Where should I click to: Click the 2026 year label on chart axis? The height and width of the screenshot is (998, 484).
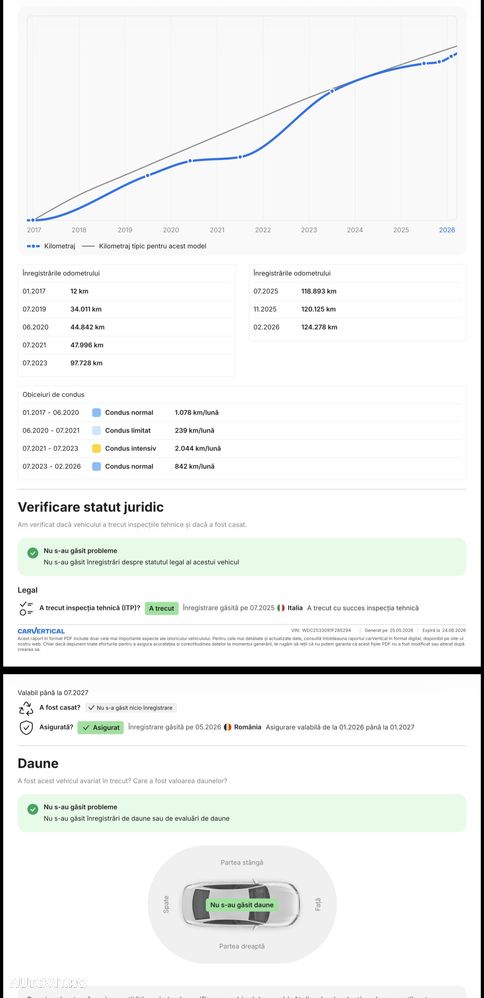coord(447,230)
